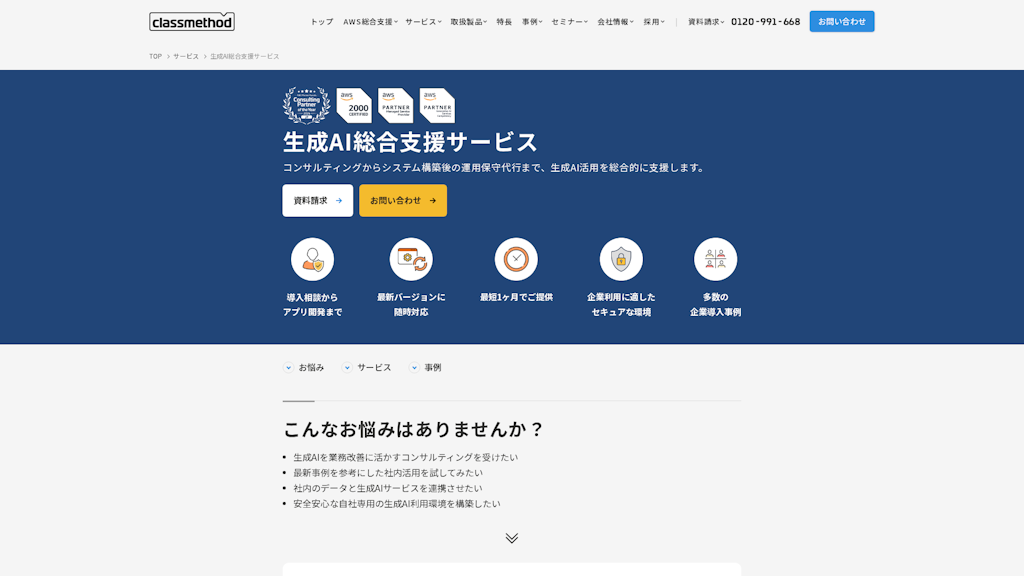The width and height of the screenshot is (1024, 576).
Task: Click the padlock shield secure environment icon
Action: 621,259
